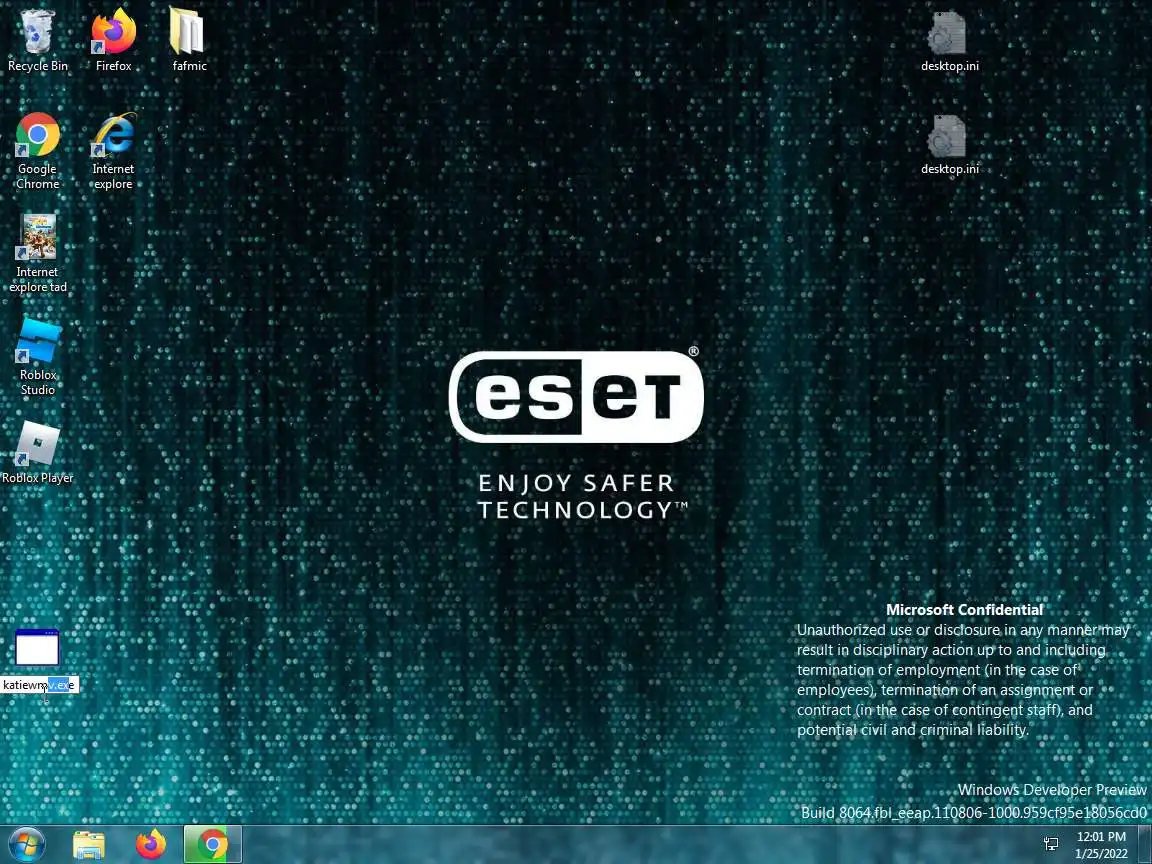Click the Show desktop strip beside the clock

click(x=1146, y=845)
